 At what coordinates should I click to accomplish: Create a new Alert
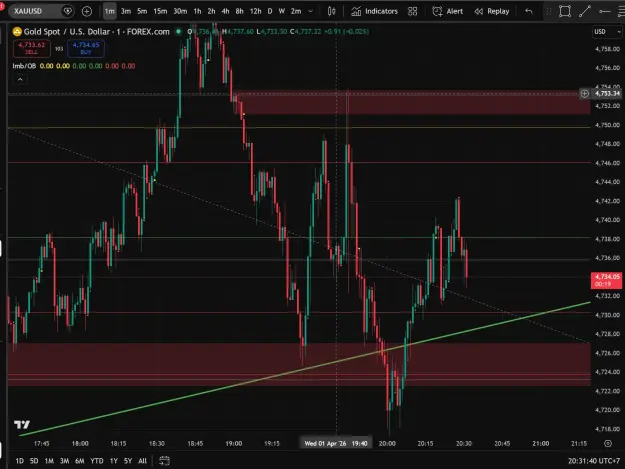pyautogui.click(x=448, y=11)
